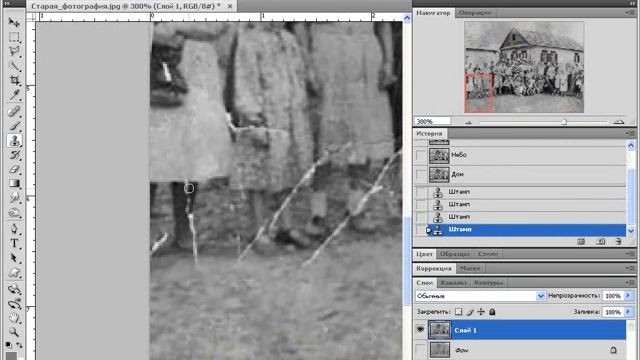
Task: Select the Zoom tool in toolbar
Action: pyautogui.click(x=14, y=332)
